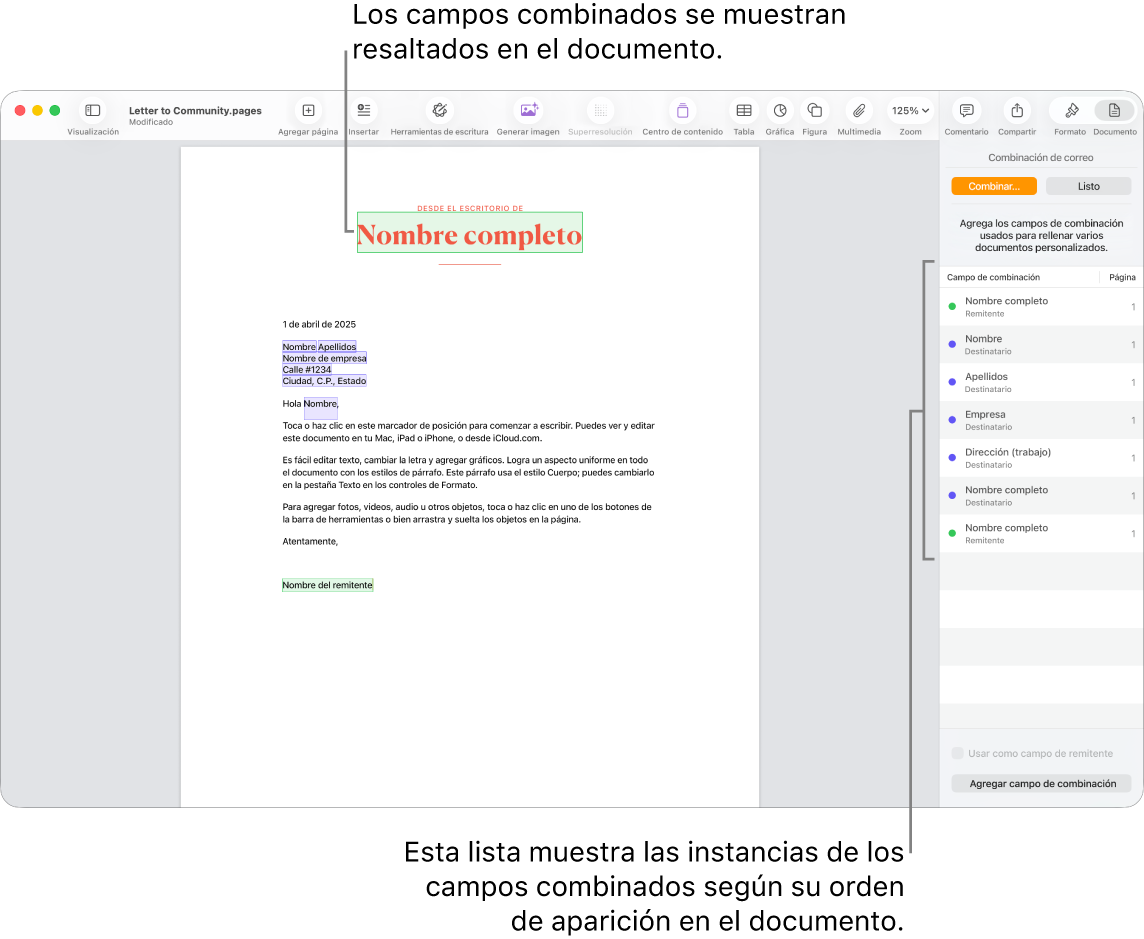The width and height of the screenshot is (1144, 939).
Task: Open the Insertar menu
Action: click(x=362, y=111)
